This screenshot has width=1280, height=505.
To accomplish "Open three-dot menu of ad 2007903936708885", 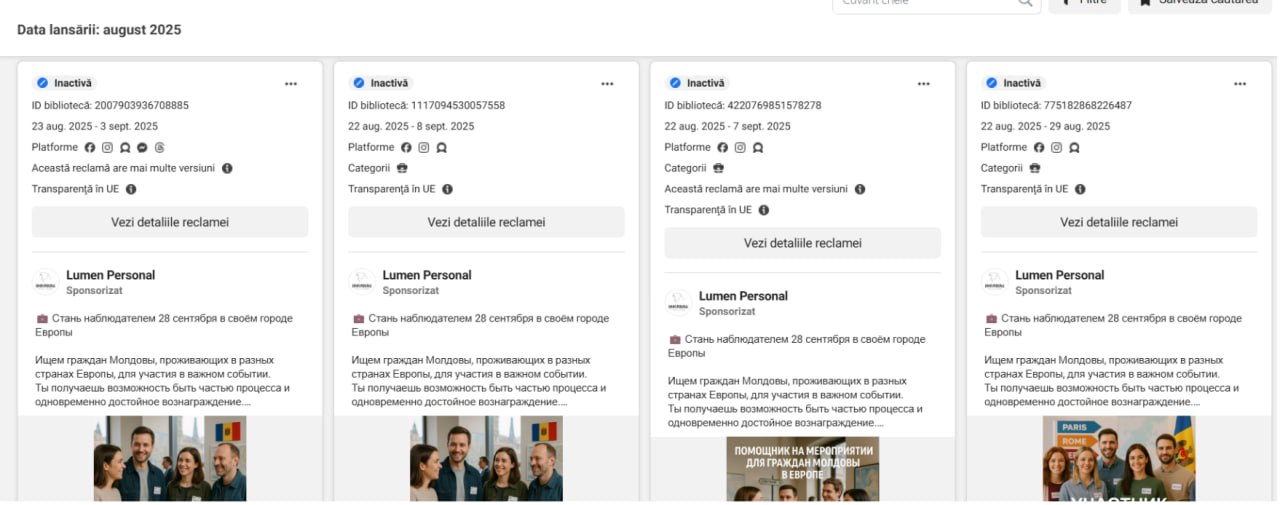I will [x=291, y=84].
